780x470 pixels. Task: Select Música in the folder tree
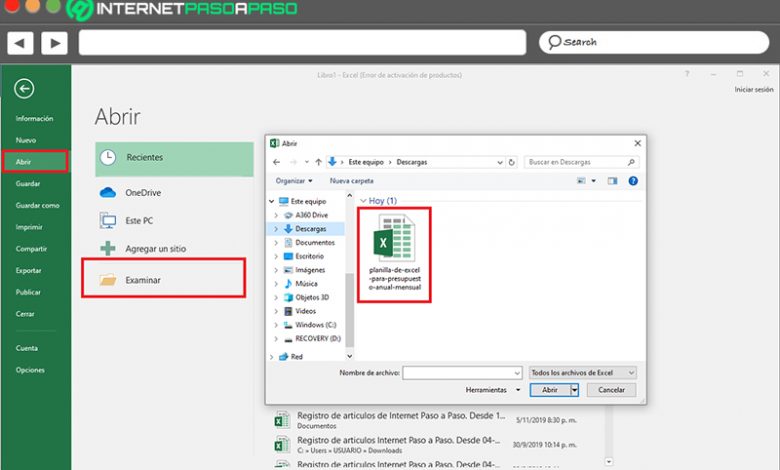[x=306, y=283]
